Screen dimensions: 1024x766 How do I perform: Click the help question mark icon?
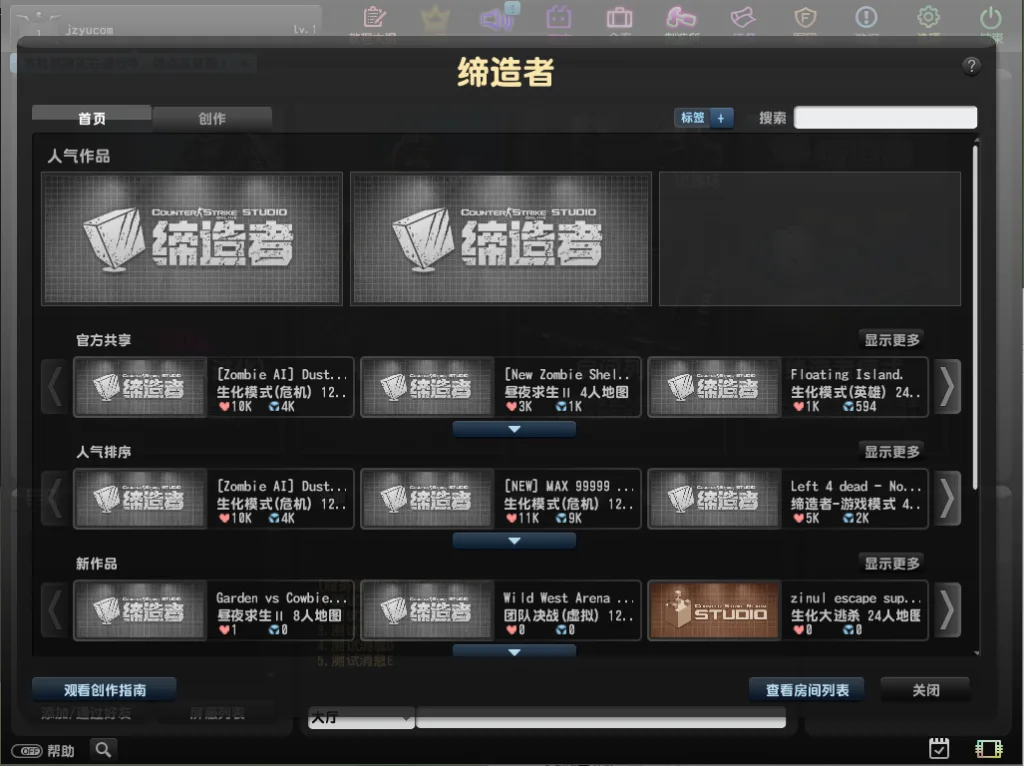coord(971,67)
